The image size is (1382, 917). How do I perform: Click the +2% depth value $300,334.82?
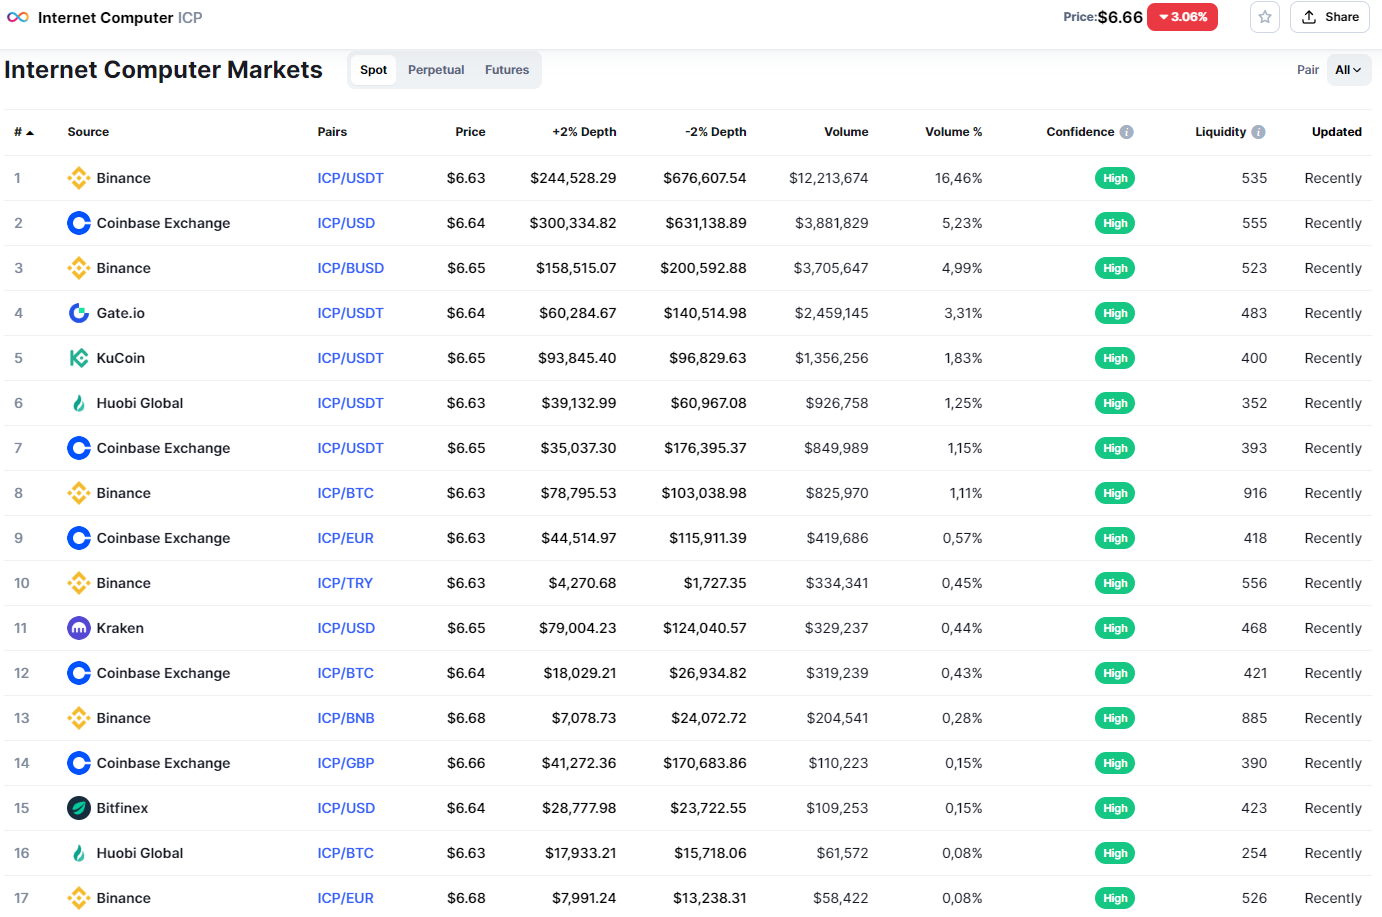point(573,223)
